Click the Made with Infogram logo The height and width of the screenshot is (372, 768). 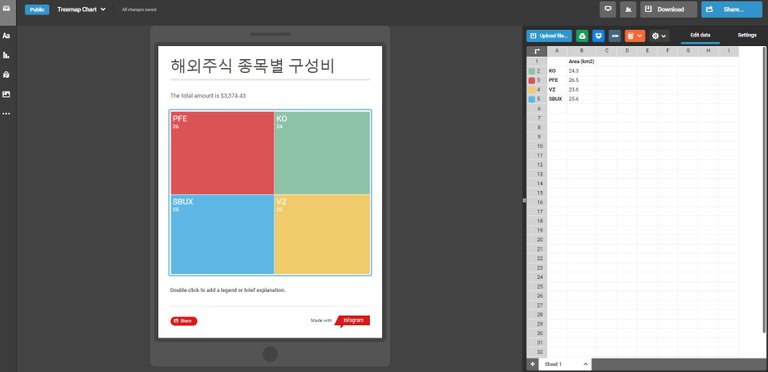click(352, 321)
